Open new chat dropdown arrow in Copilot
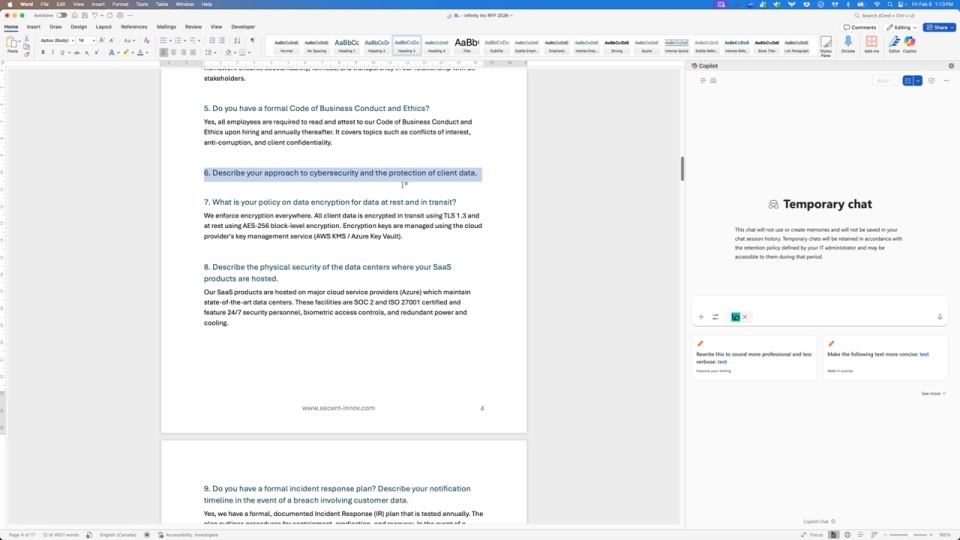 (x=918, y=81)
